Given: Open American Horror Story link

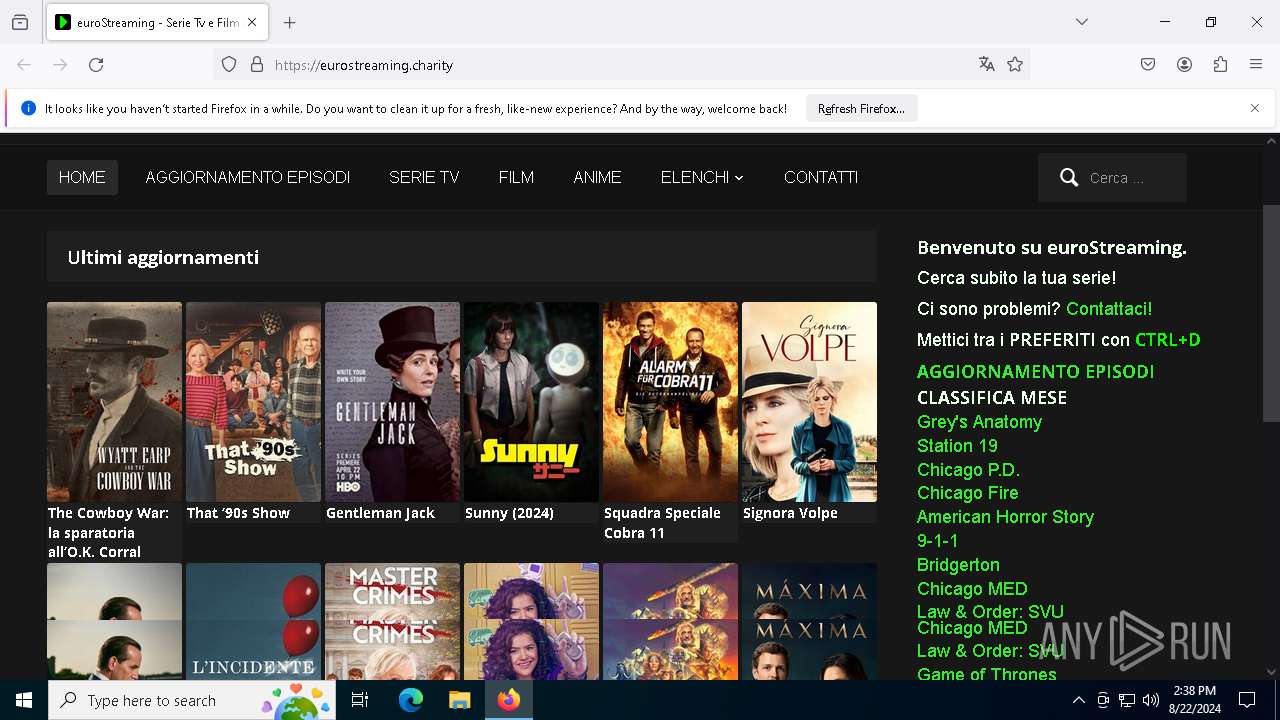Looking at the screenshot, I should click(x=1005, y=517).
